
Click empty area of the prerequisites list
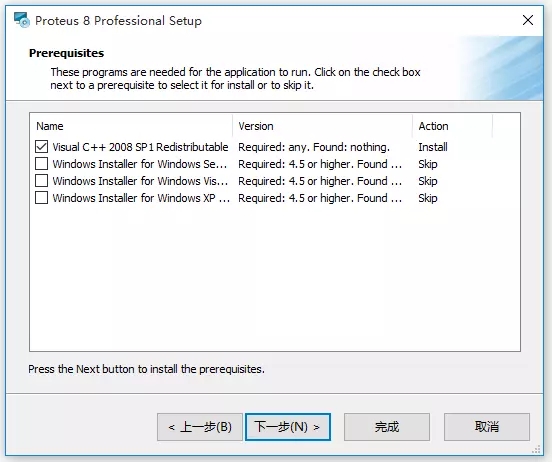click(x=275, y=278)
